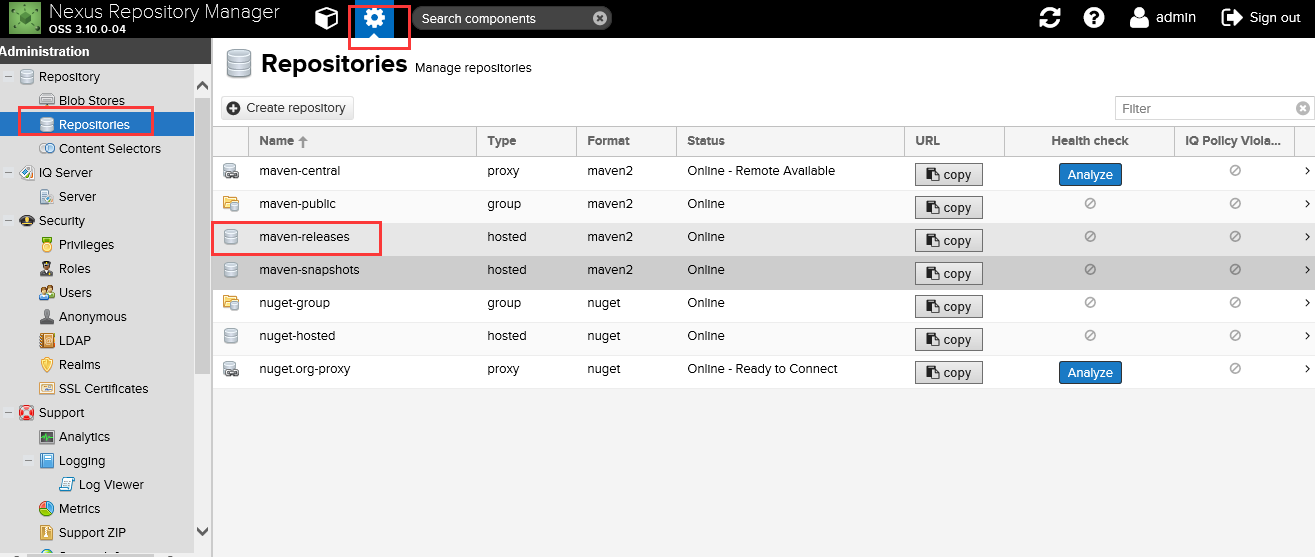Click the Blob Stores icon in sidebar

pyautogui.click(x=47, y=101)
